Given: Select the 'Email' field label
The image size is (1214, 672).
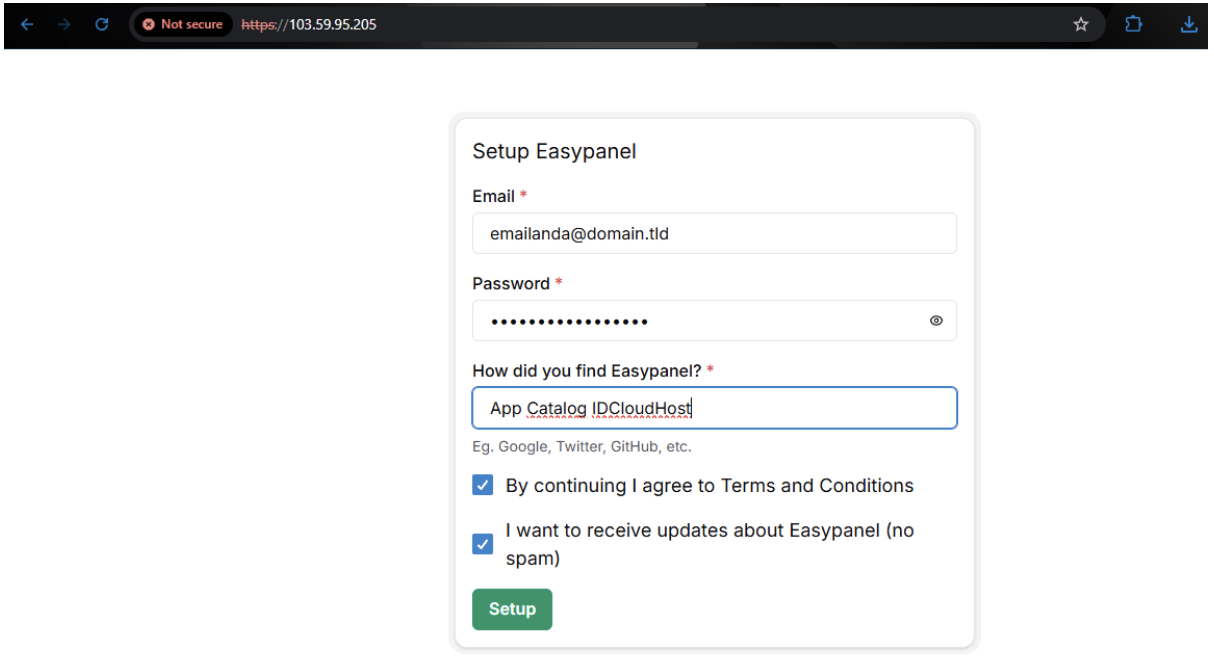Looking at the screenshot, I should pos(493,196).
